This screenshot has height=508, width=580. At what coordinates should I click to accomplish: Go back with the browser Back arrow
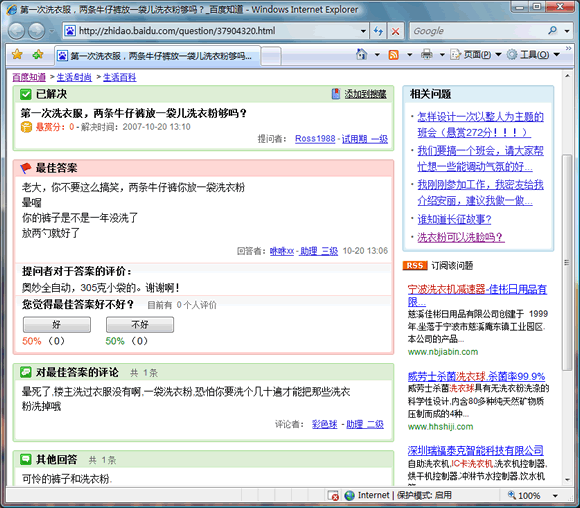pyautogui.click(x=17, y=31)
